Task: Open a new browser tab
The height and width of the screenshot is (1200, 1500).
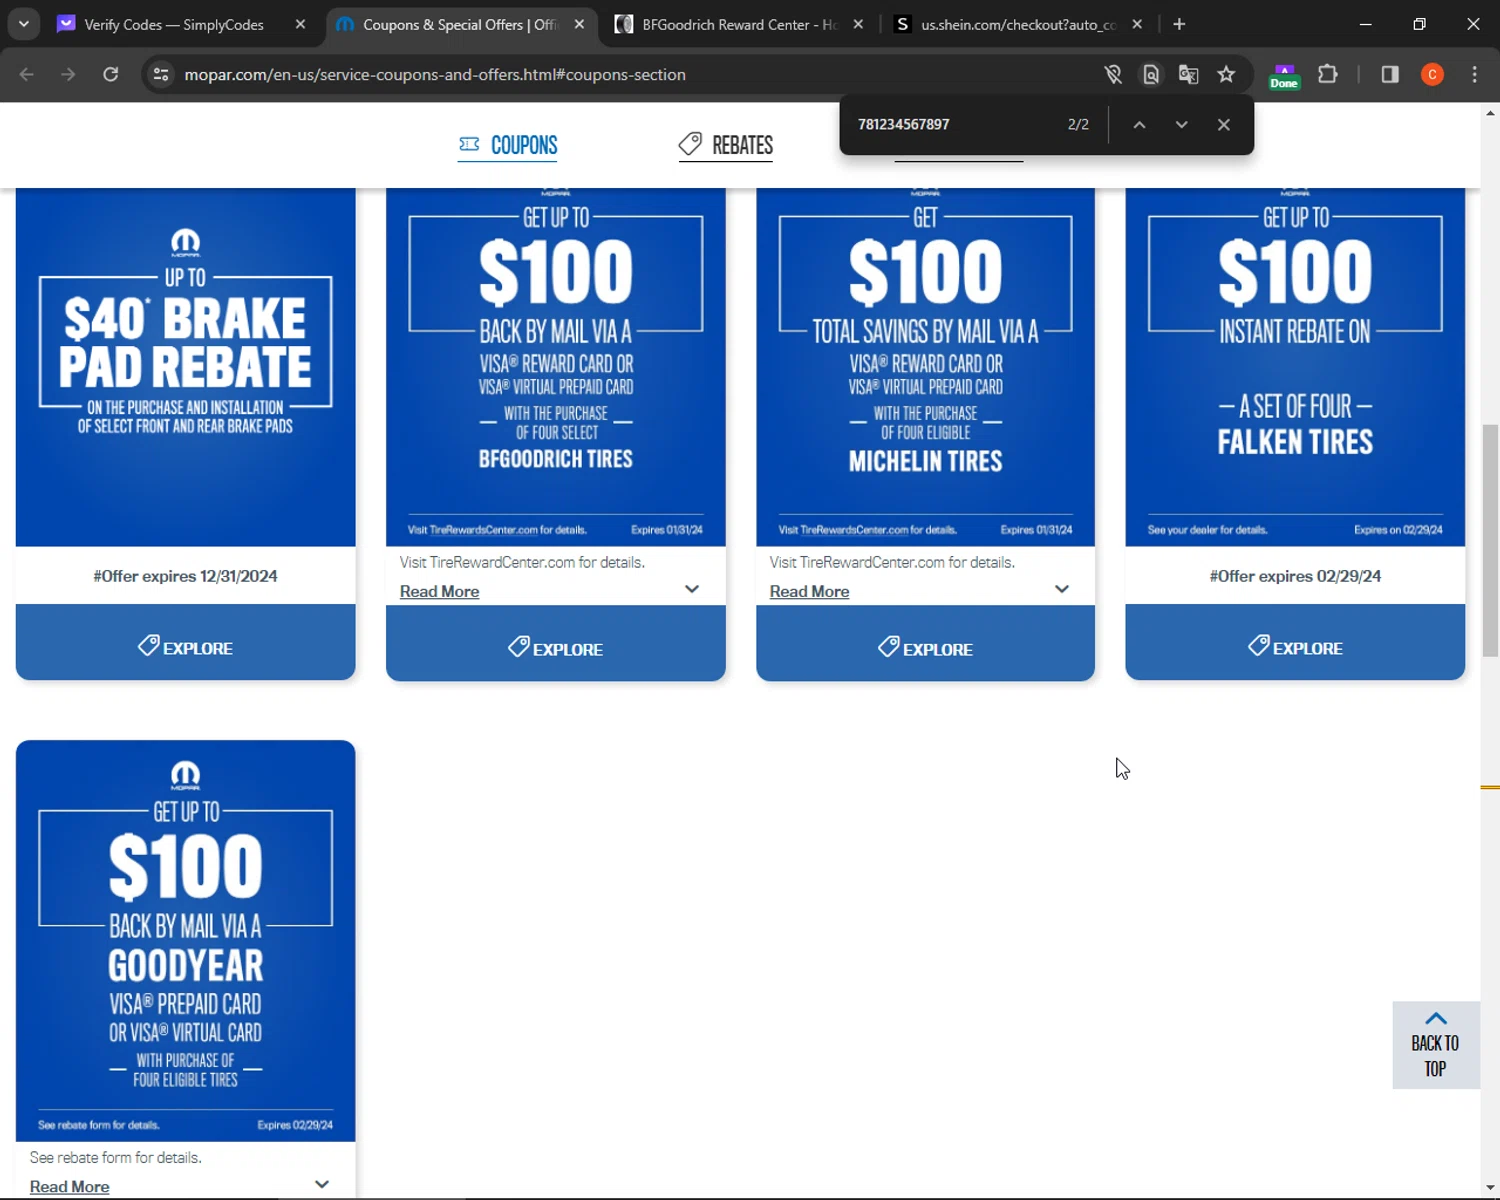Action: pos(1179,24)
